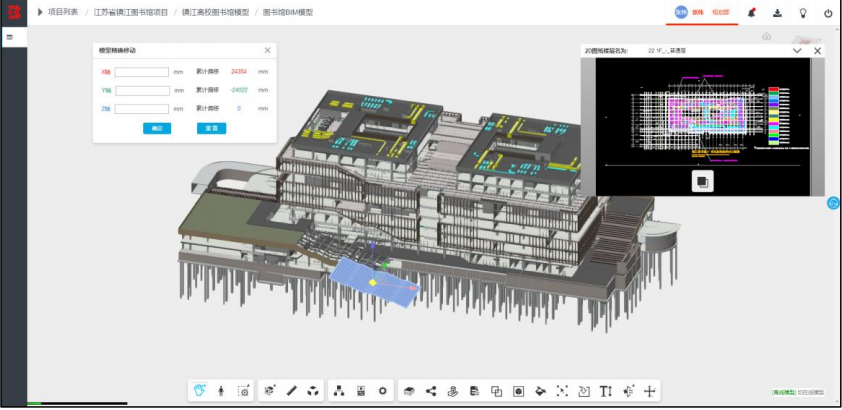Click the download tray icon in header
Screen dimensions: 842x410
pos(778,13)
